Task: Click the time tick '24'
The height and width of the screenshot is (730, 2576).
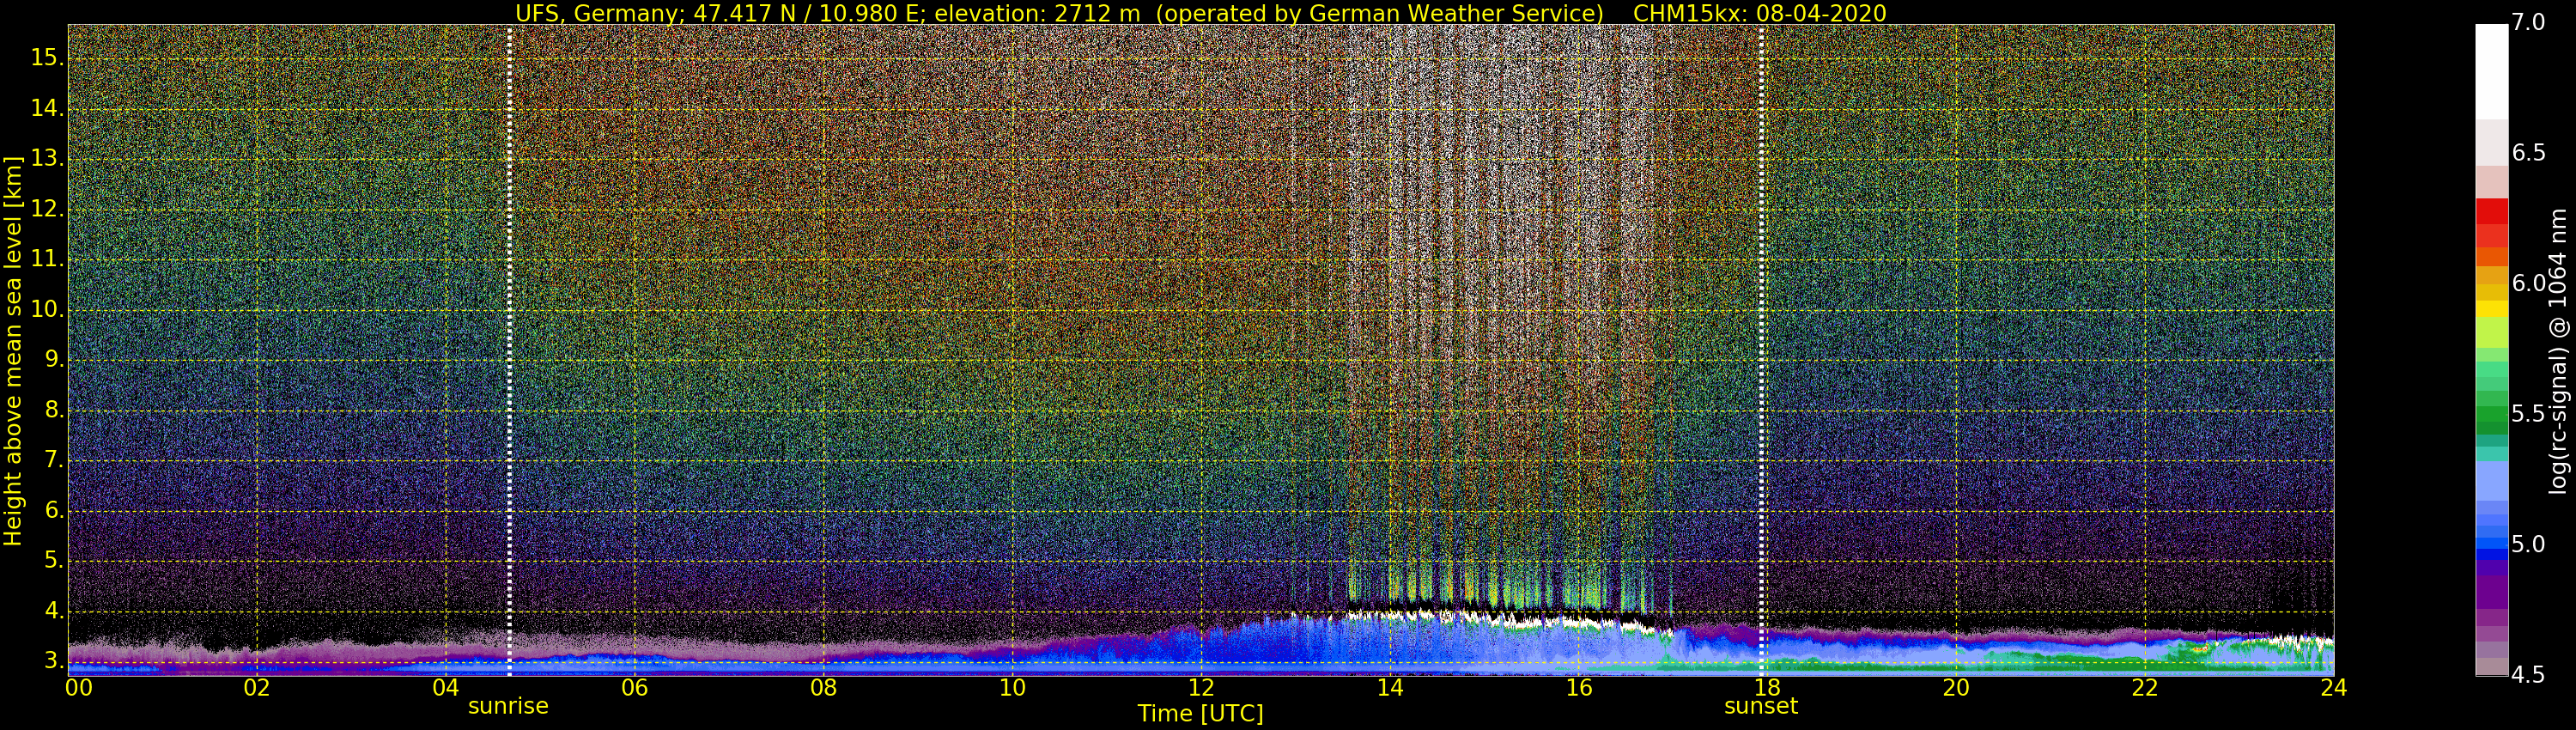Action: [x=2333, y=688]
